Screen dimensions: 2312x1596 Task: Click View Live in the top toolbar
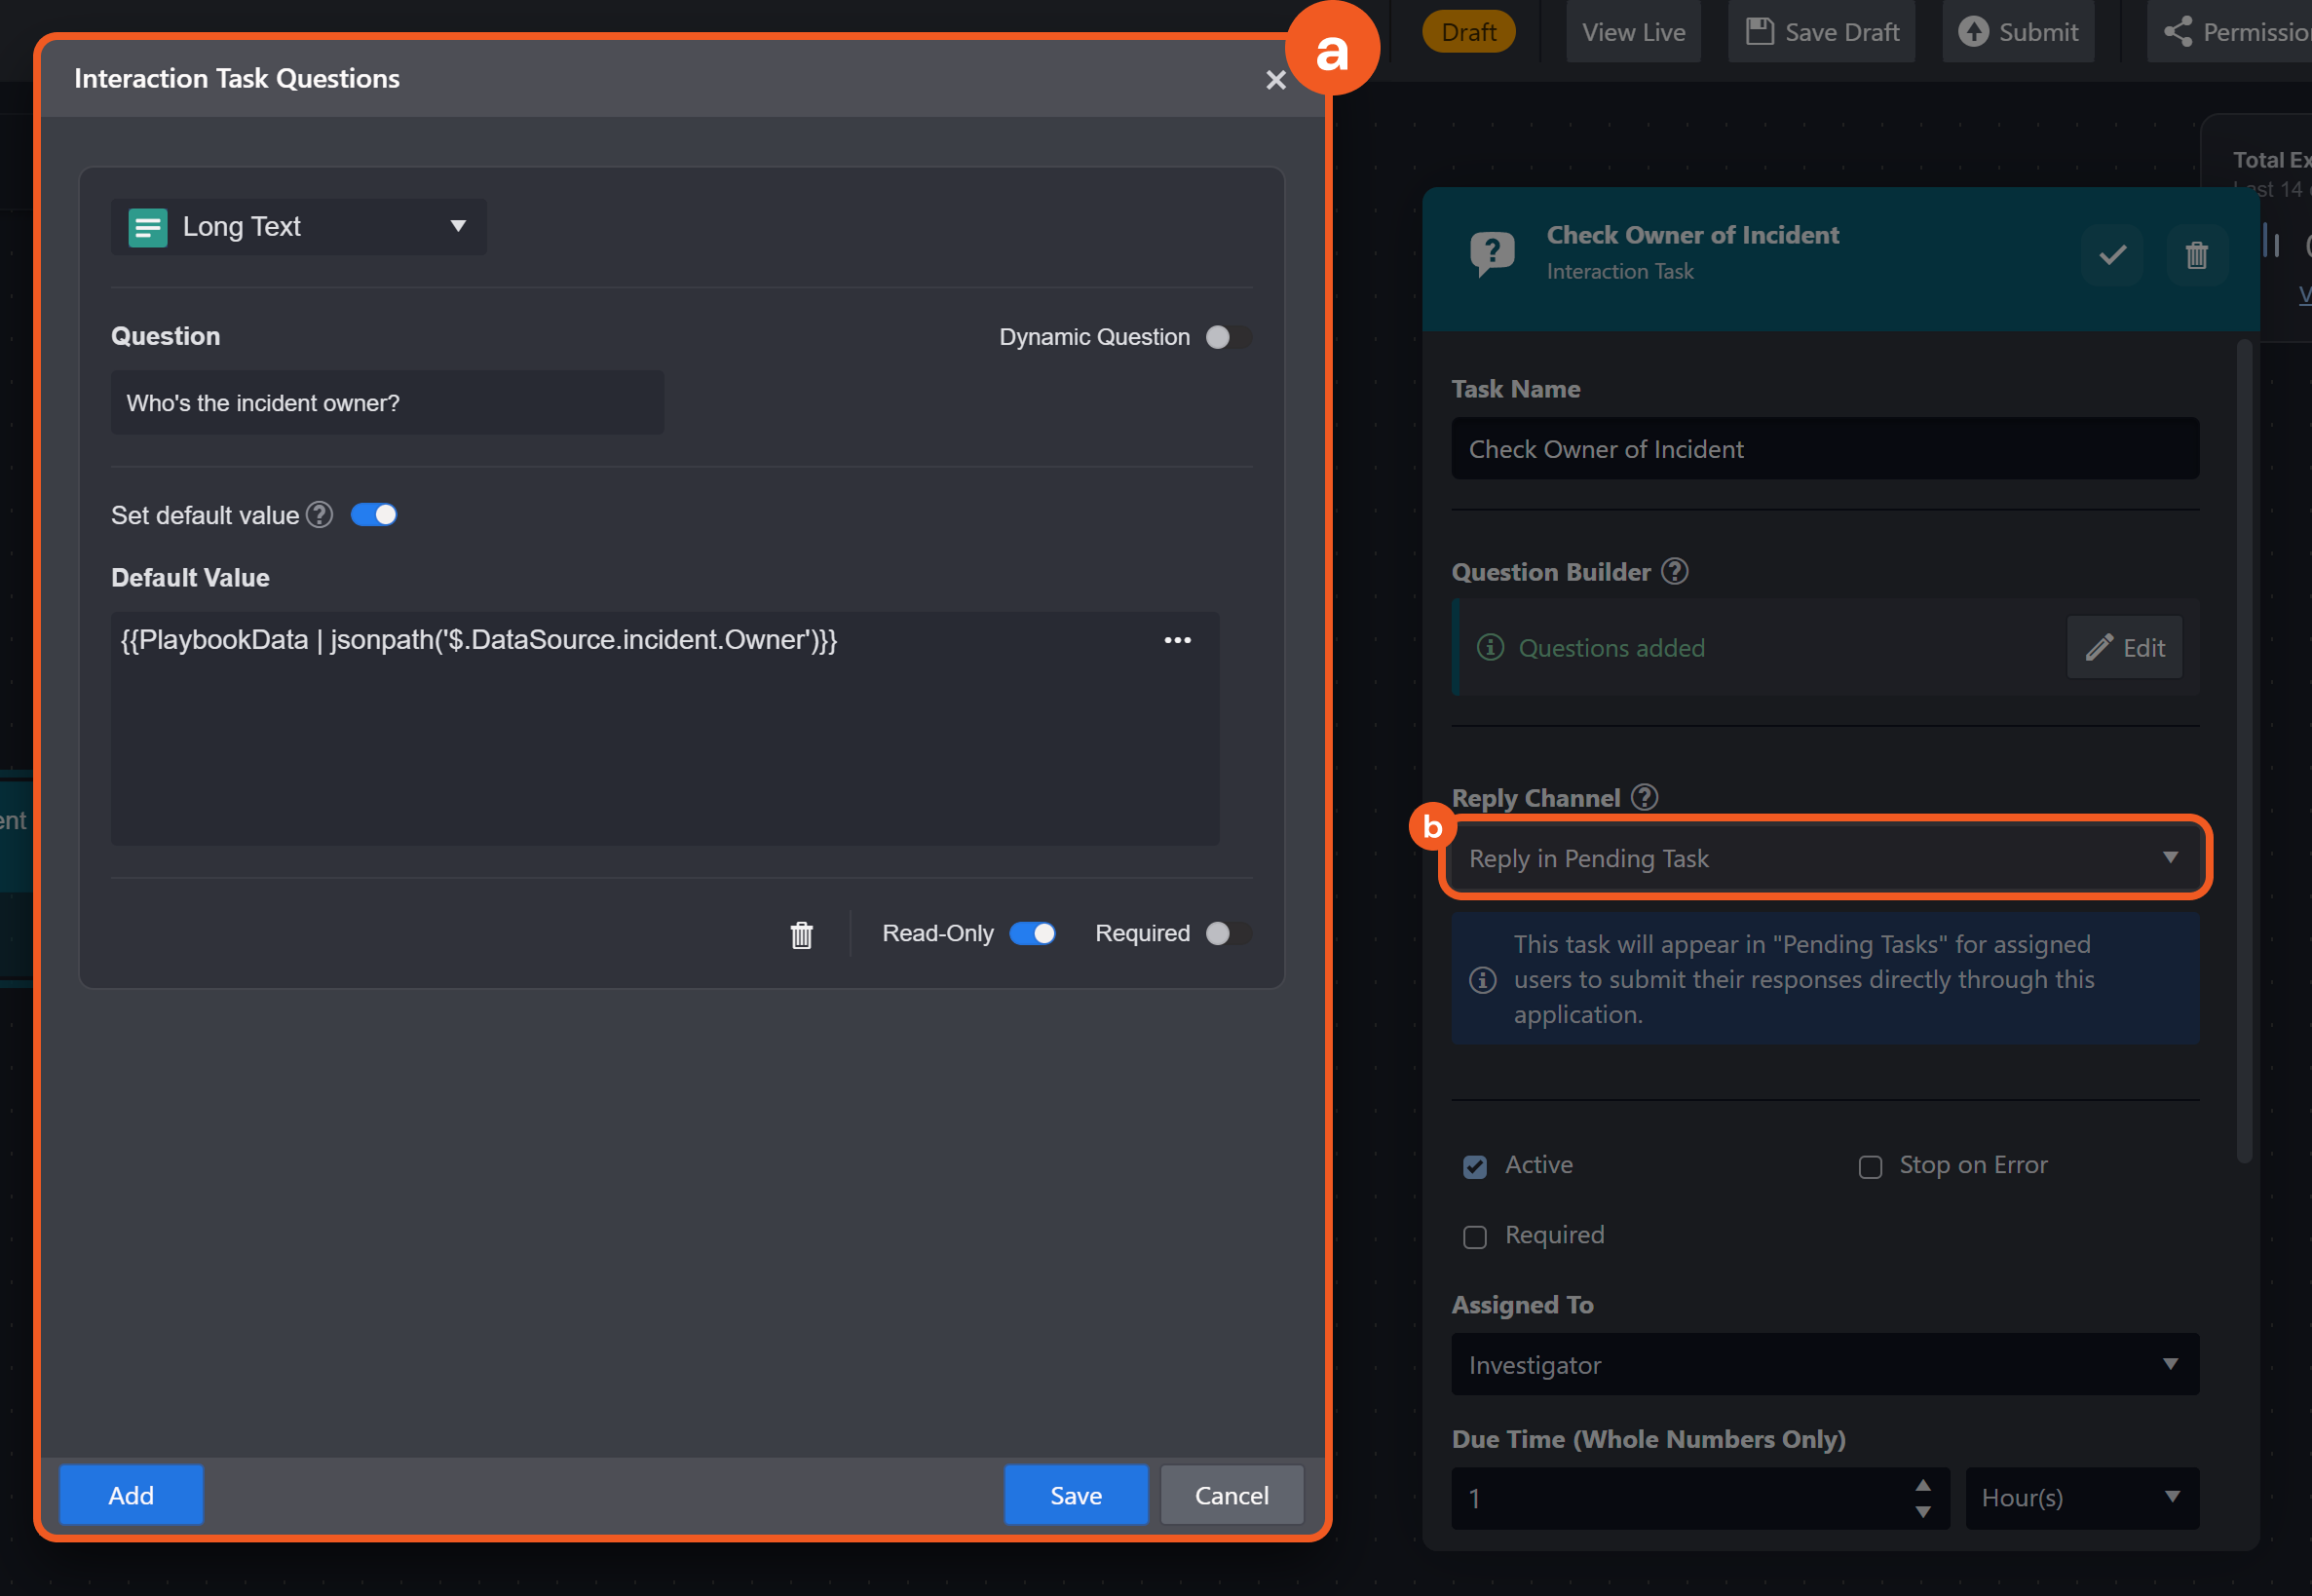coord(1633,32)
